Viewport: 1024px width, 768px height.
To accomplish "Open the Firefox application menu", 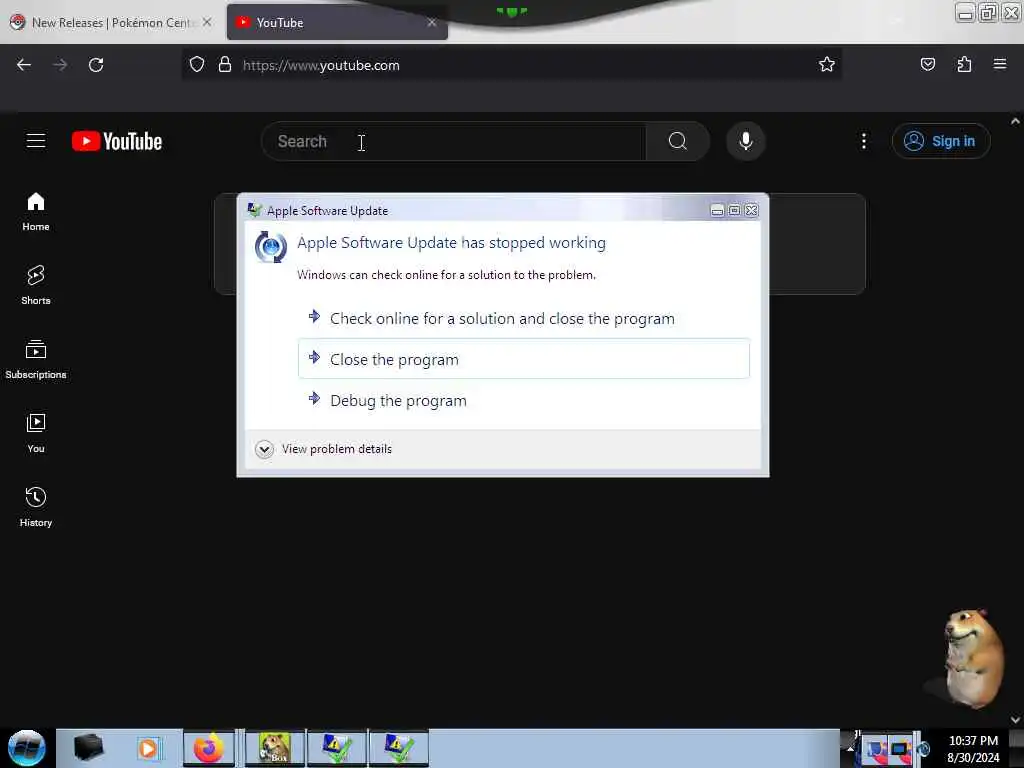I will [1000, 64].
